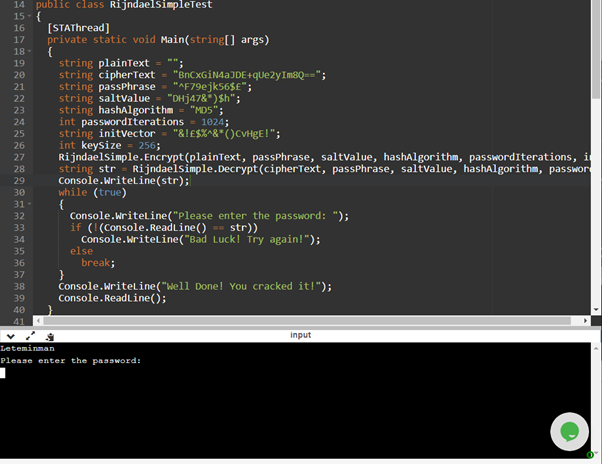Click the "Well Done! You cracked it!" string
This screenshot has height=464, width=602.
point(241,287)
